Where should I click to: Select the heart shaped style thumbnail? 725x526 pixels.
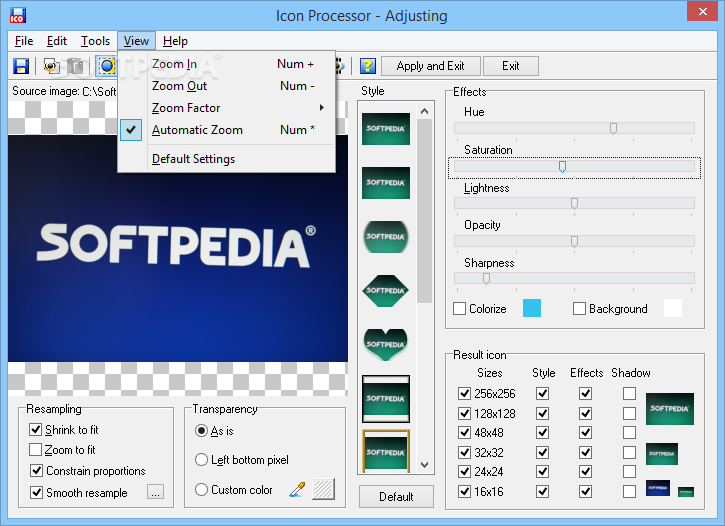pos(386,344)
